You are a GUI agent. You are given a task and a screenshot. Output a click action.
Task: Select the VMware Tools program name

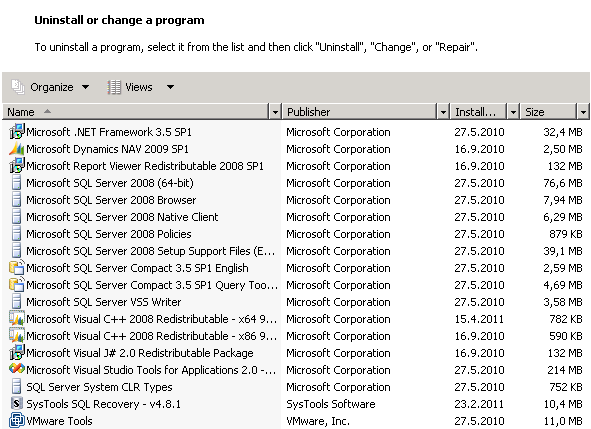point(59,421)
